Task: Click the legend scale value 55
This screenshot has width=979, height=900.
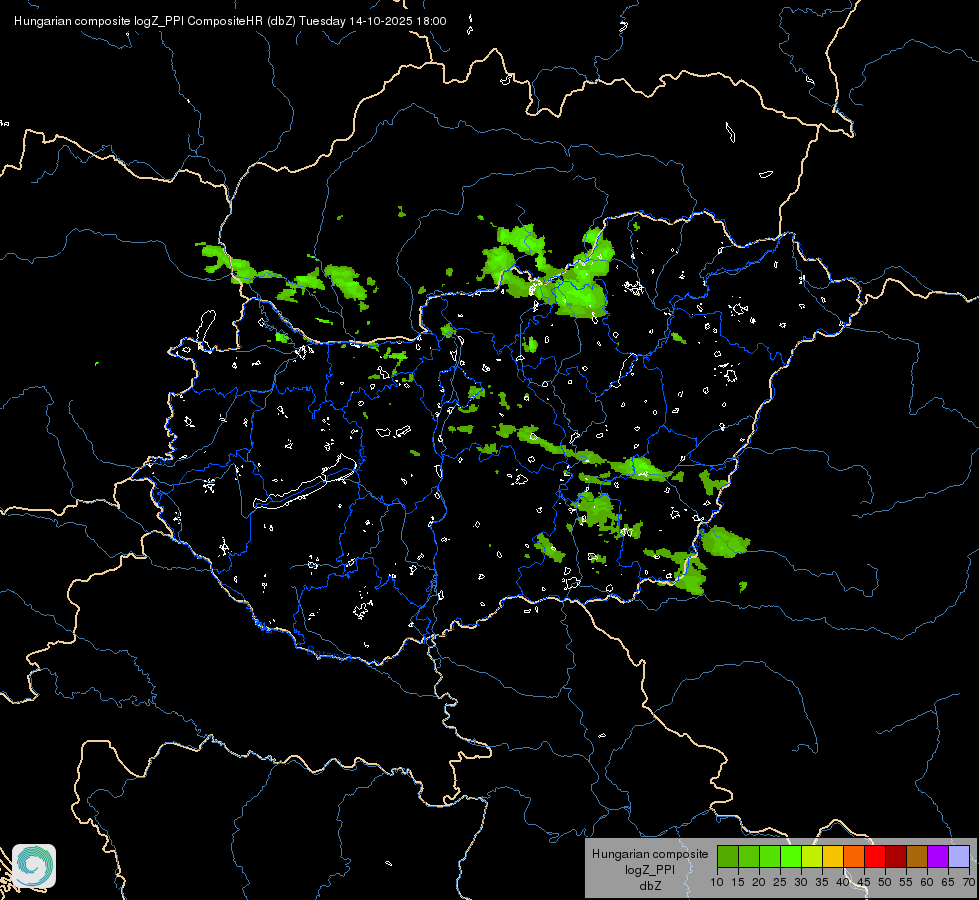Action: [906, 882]
